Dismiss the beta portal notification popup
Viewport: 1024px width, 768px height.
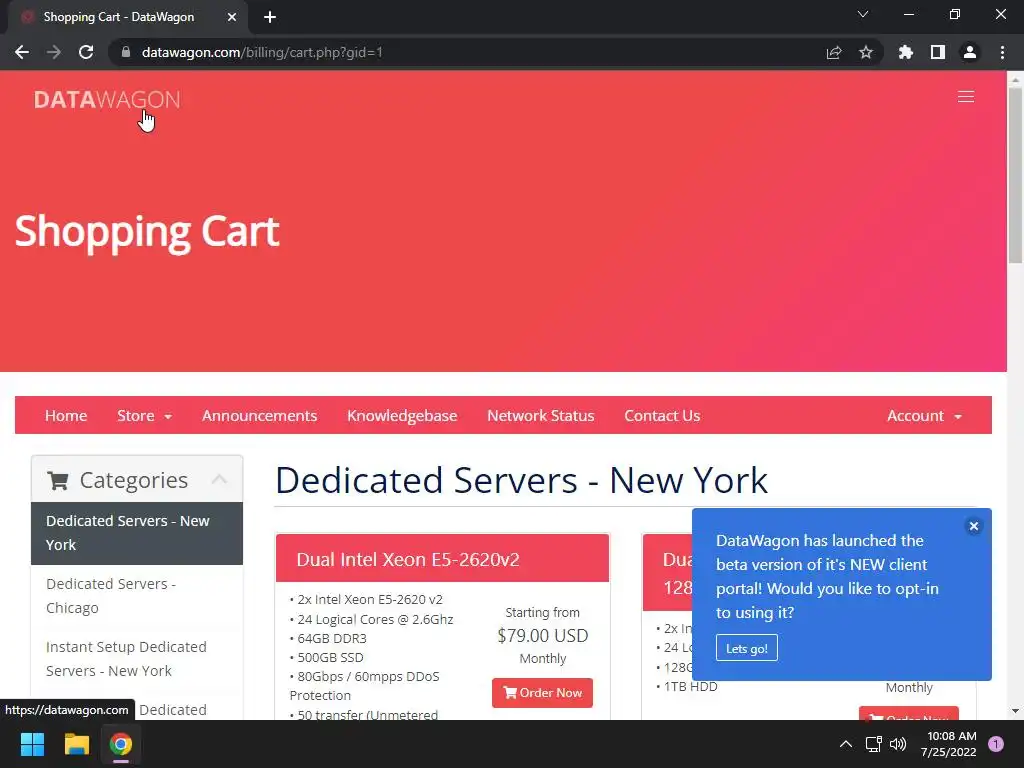(x=974, y=526)
